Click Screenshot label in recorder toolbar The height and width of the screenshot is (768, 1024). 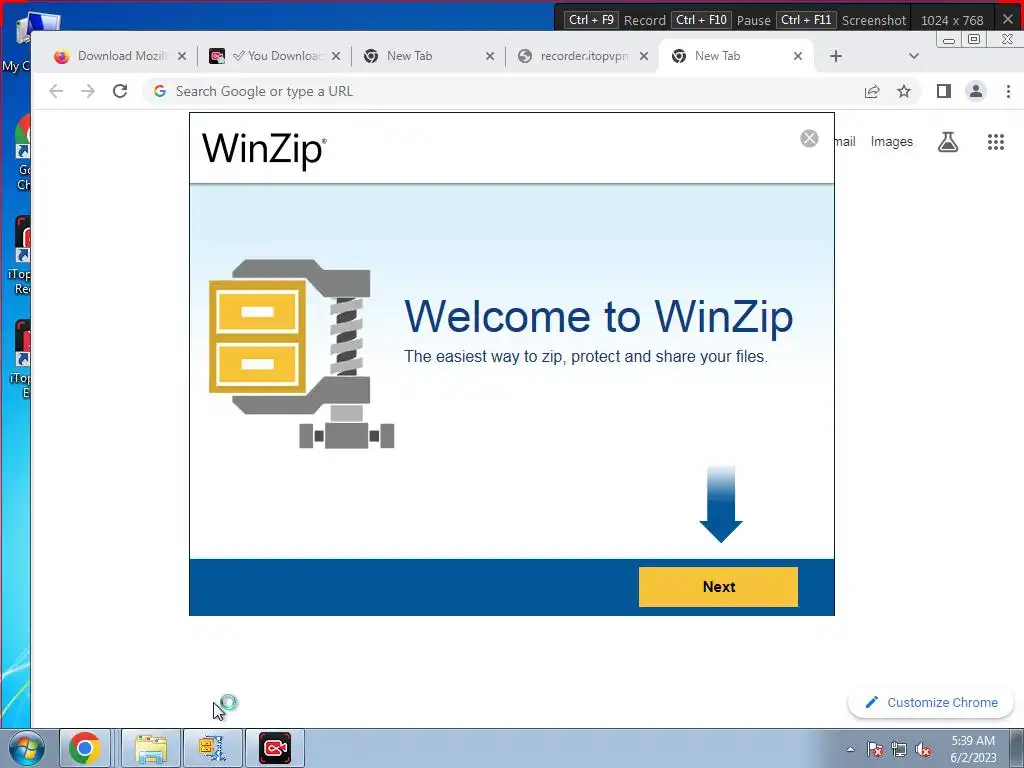tap(874, 20)
